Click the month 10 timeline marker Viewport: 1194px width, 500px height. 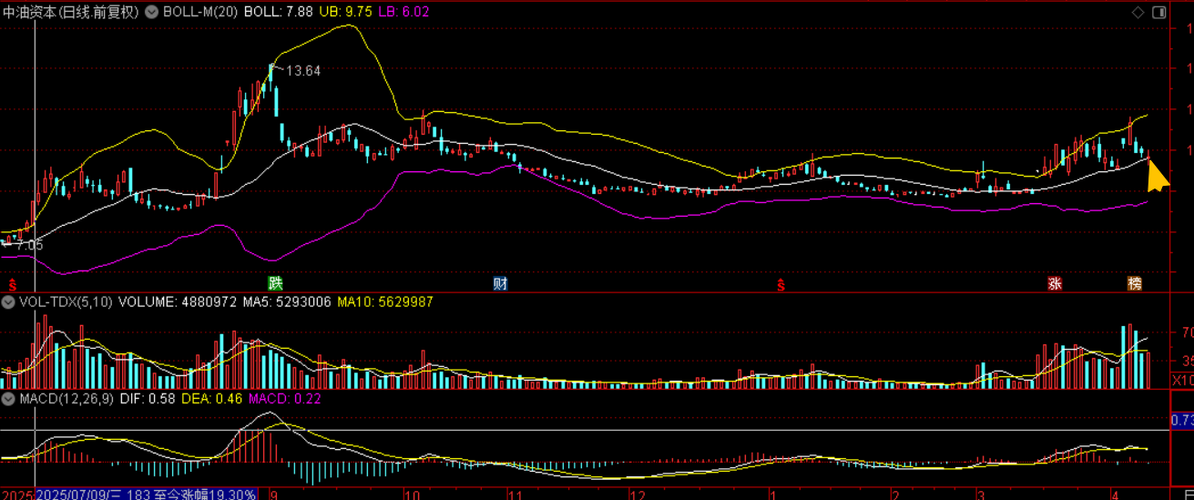413,494
